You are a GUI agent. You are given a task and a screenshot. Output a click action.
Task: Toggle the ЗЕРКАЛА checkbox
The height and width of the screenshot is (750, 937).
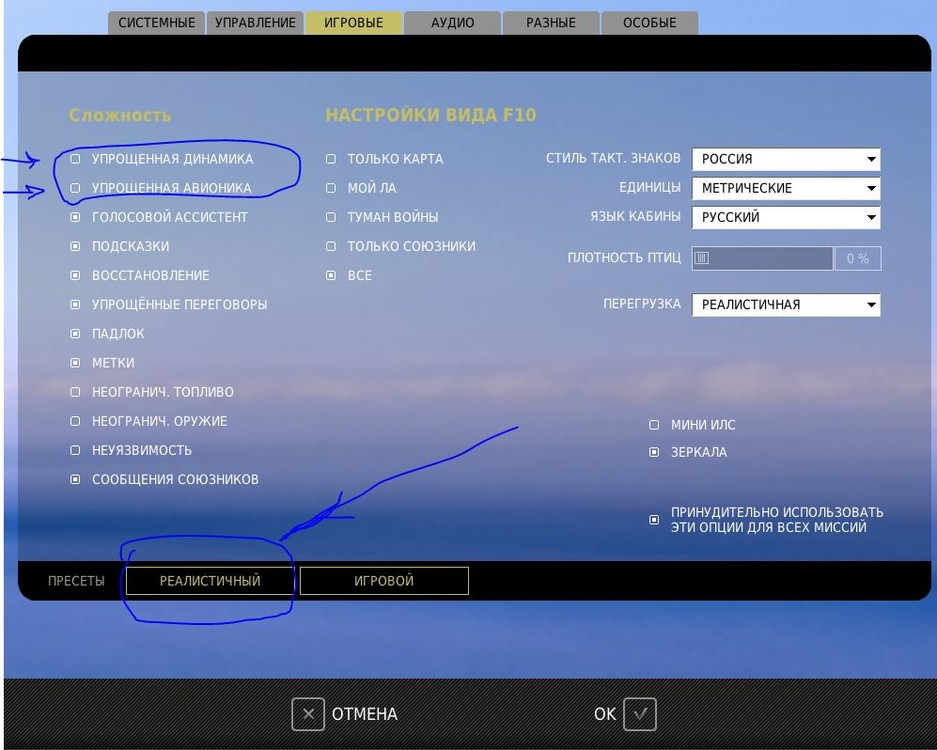pyautogui.click(x=654, y=452)
